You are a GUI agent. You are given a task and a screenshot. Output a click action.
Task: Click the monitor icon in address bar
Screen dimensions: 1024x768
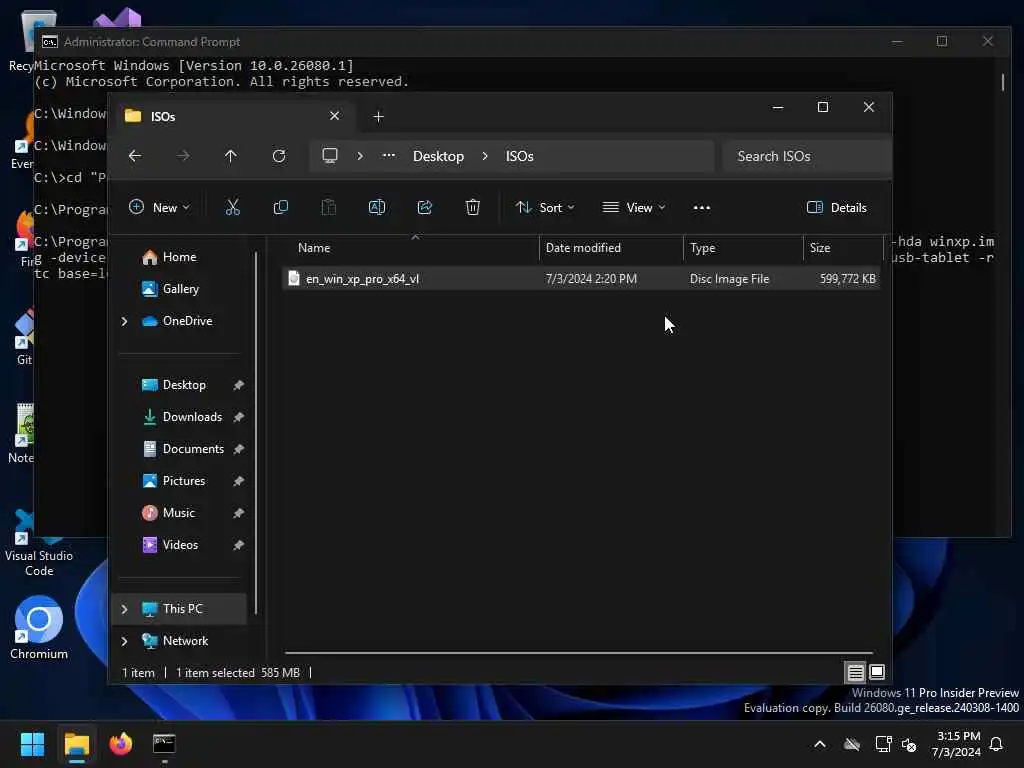click(x=330, y=156)
